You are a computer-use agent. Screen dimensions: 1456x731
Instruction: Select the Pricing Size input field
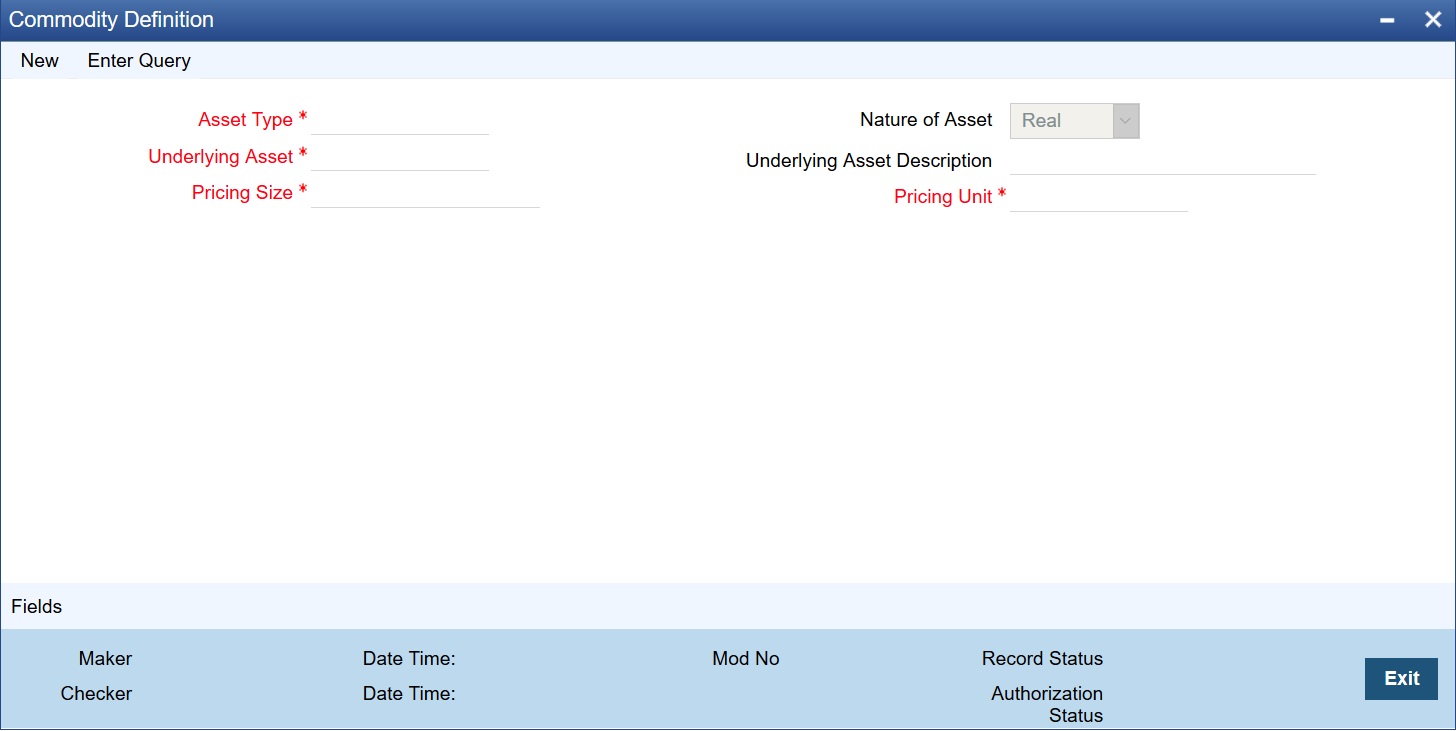coord(425,194)
